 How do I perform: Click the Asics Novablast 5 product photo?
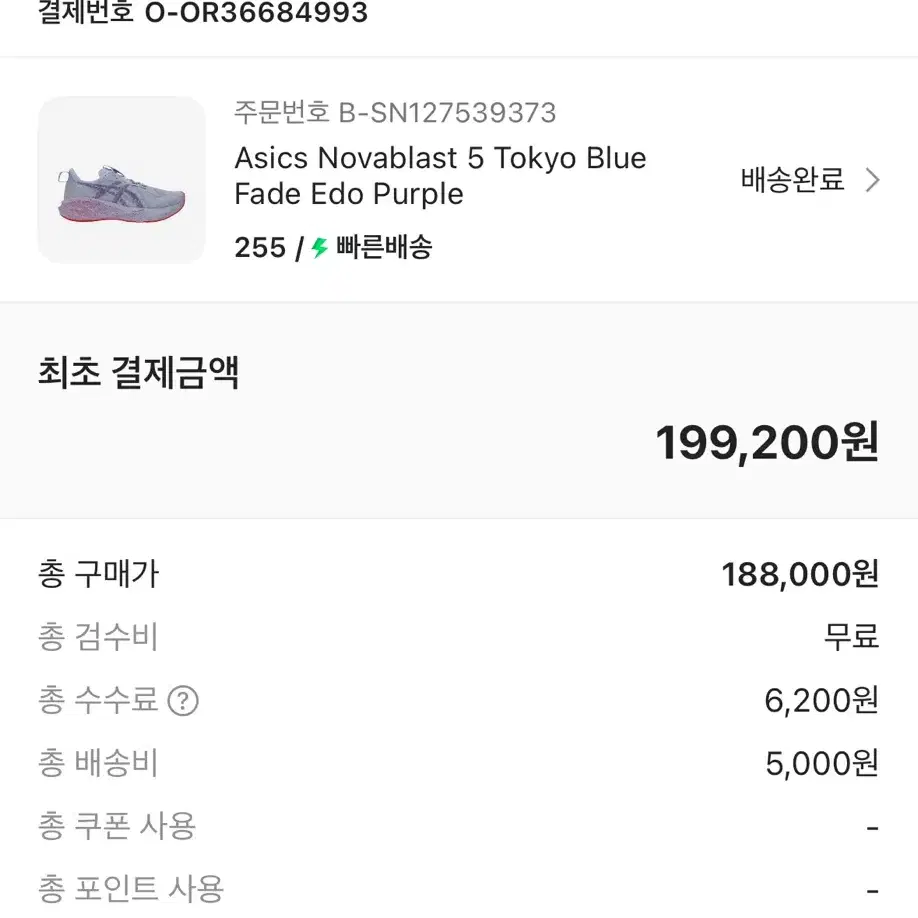(121, 180)
